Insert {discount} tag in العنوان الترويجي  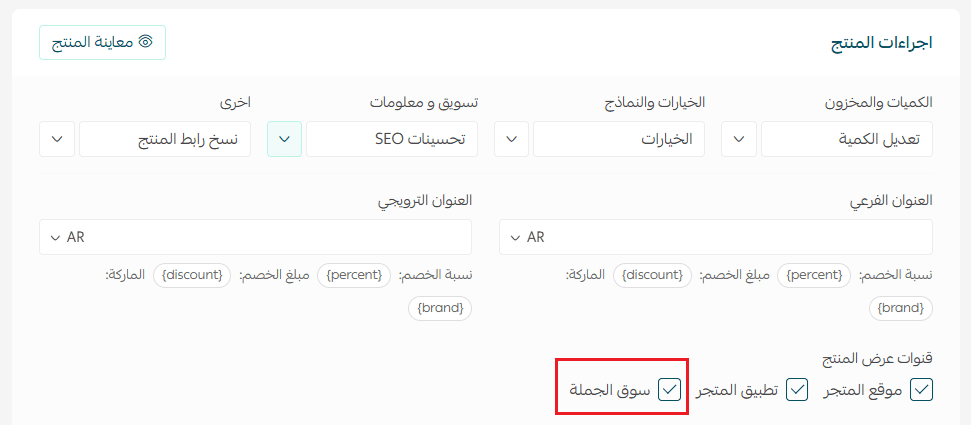(192, 274)
